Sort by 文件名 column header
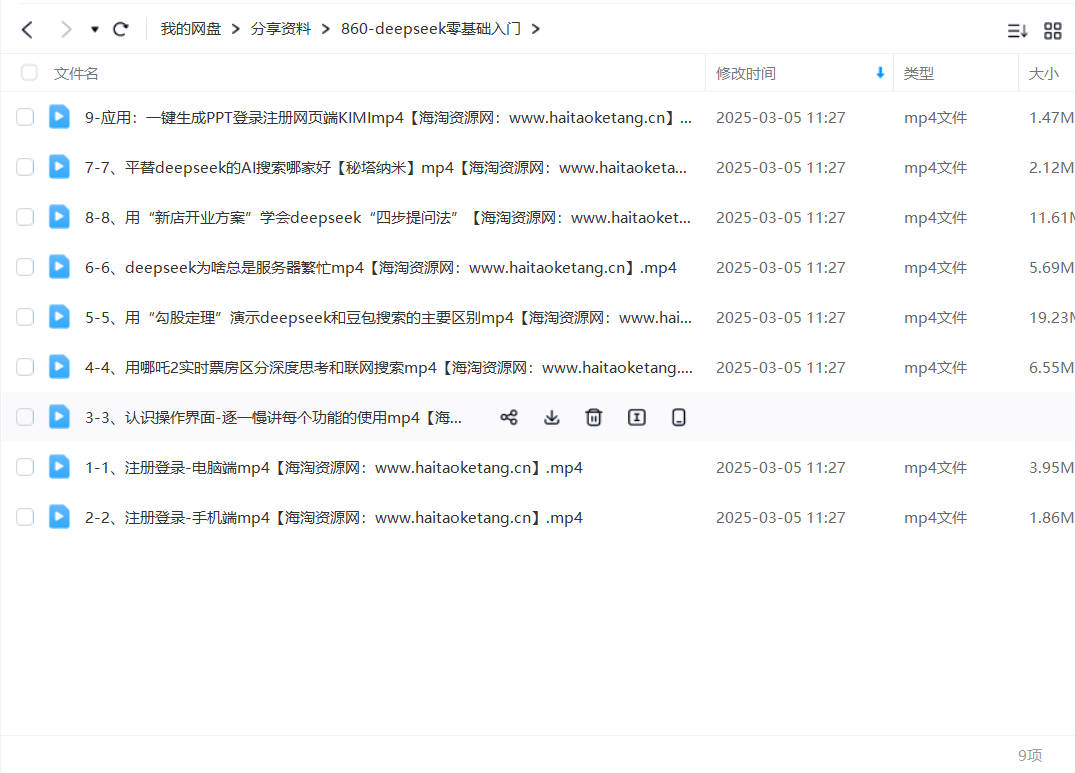Image resolution: width=1075 pixels, height=773 pixels. [76, 73]
